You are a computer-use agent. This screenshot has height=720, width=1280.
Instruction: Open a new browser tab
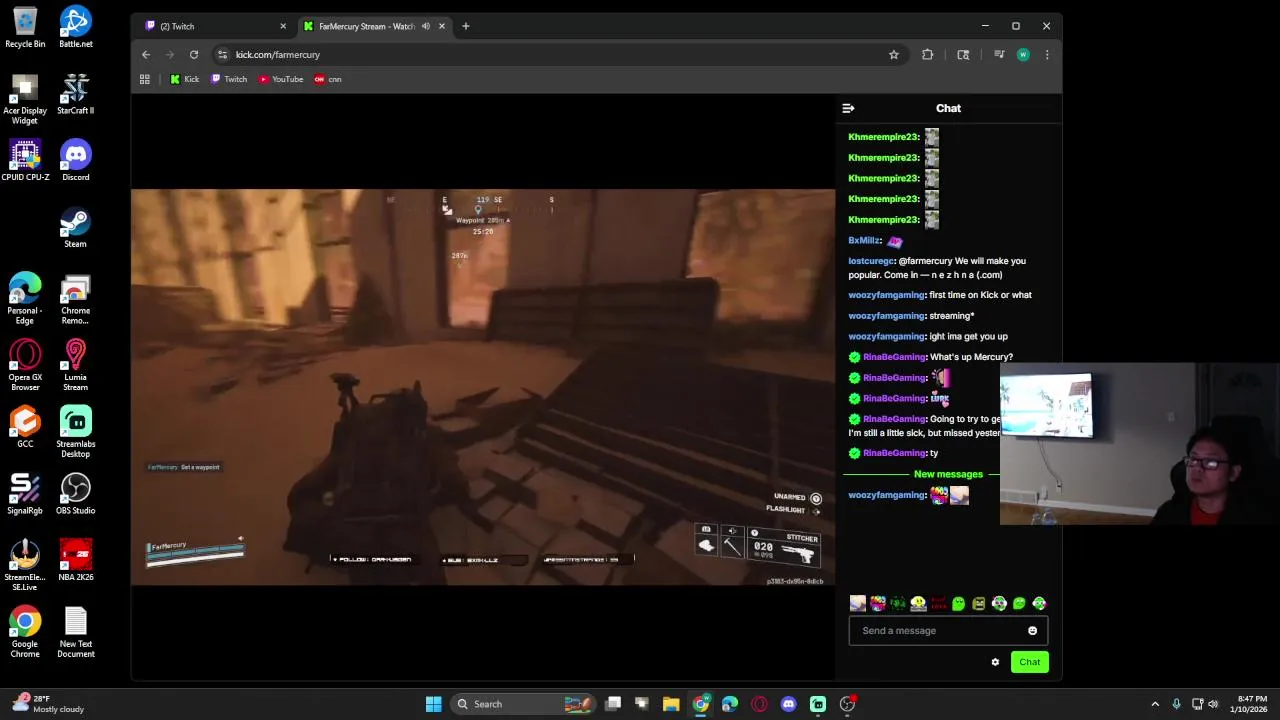(x=465, y=26)
